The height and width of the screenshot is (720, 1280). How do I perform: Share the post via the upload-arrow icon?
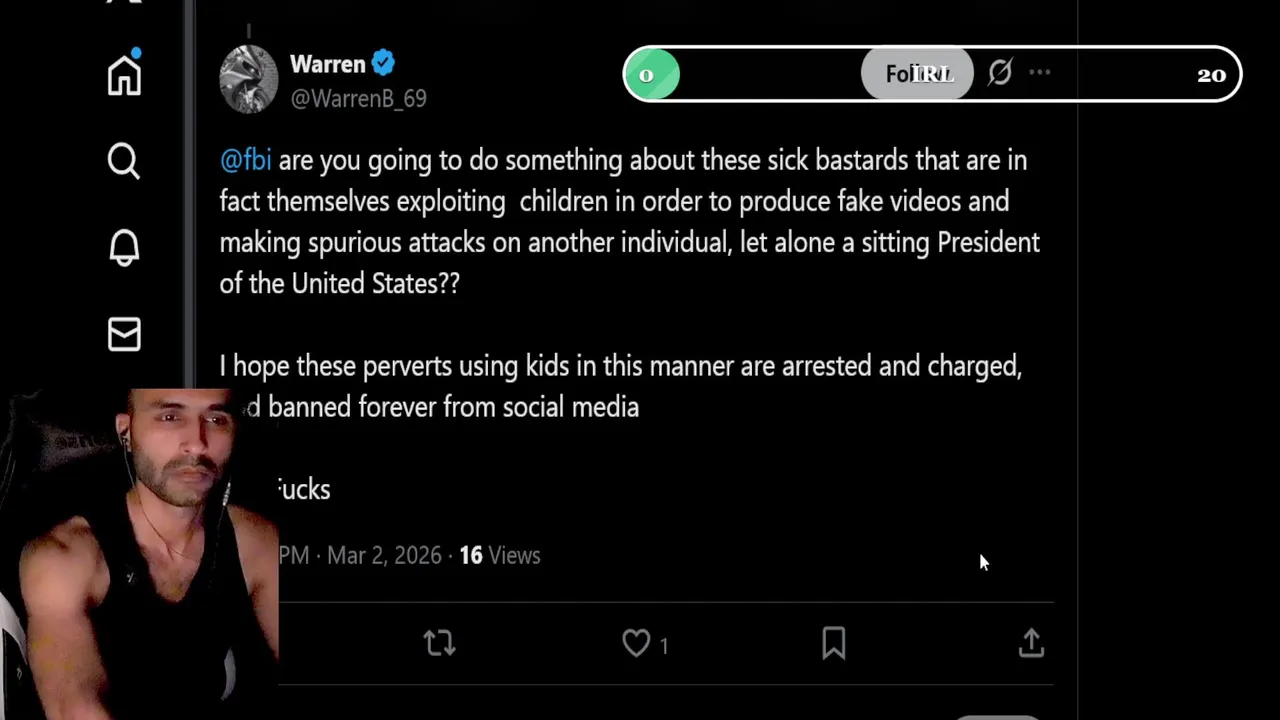coord(1031,643)
